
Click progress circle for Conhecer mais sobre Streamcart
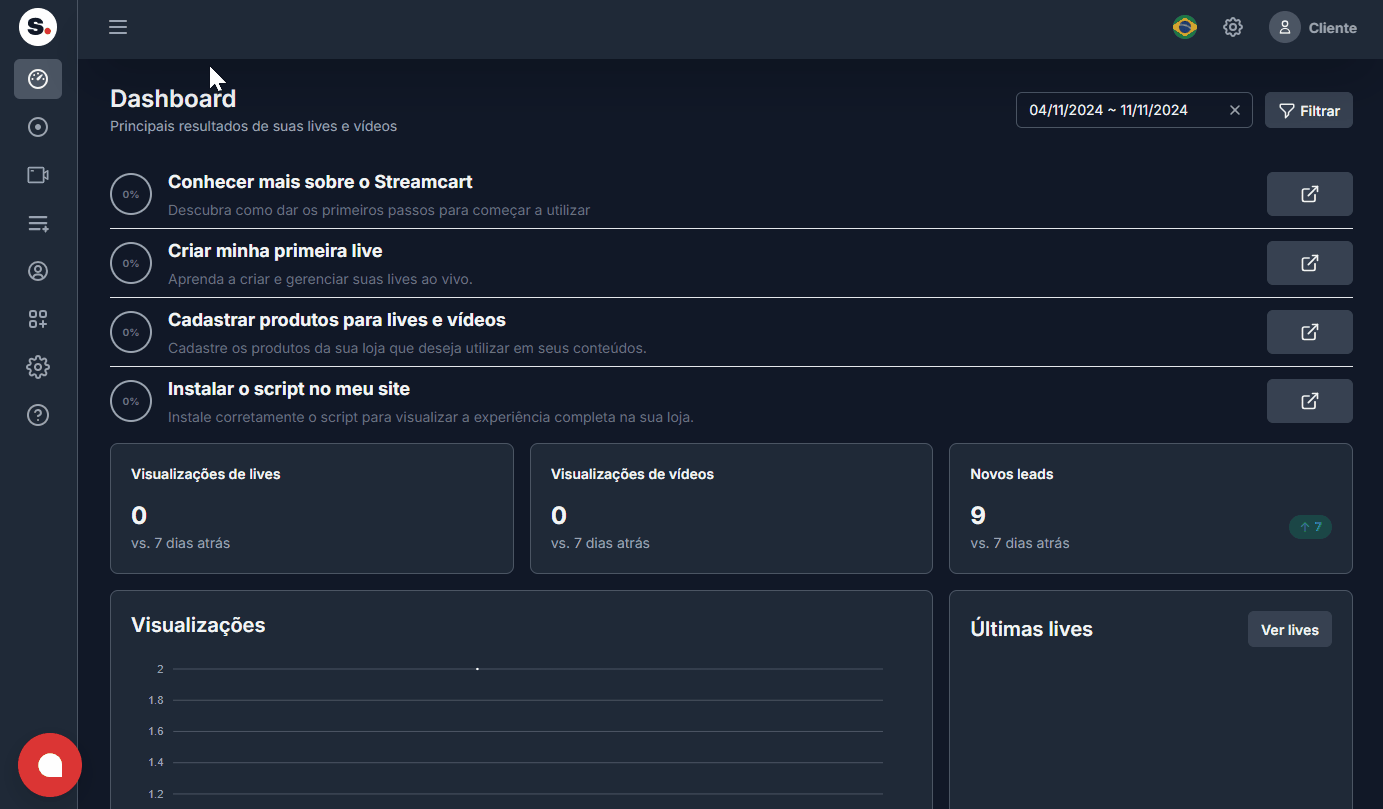131,194
